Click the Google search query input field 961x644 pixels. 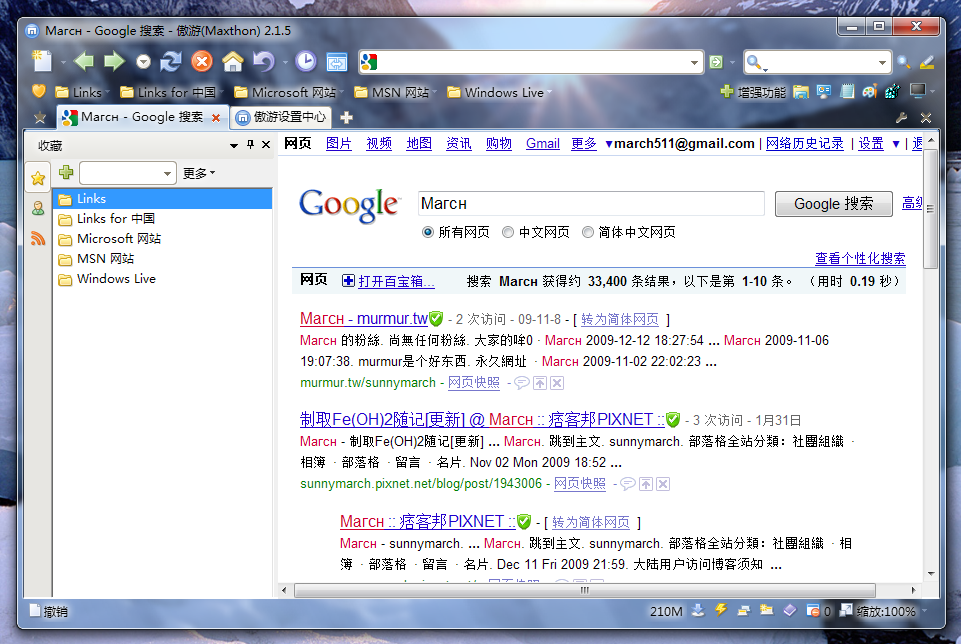591,203
